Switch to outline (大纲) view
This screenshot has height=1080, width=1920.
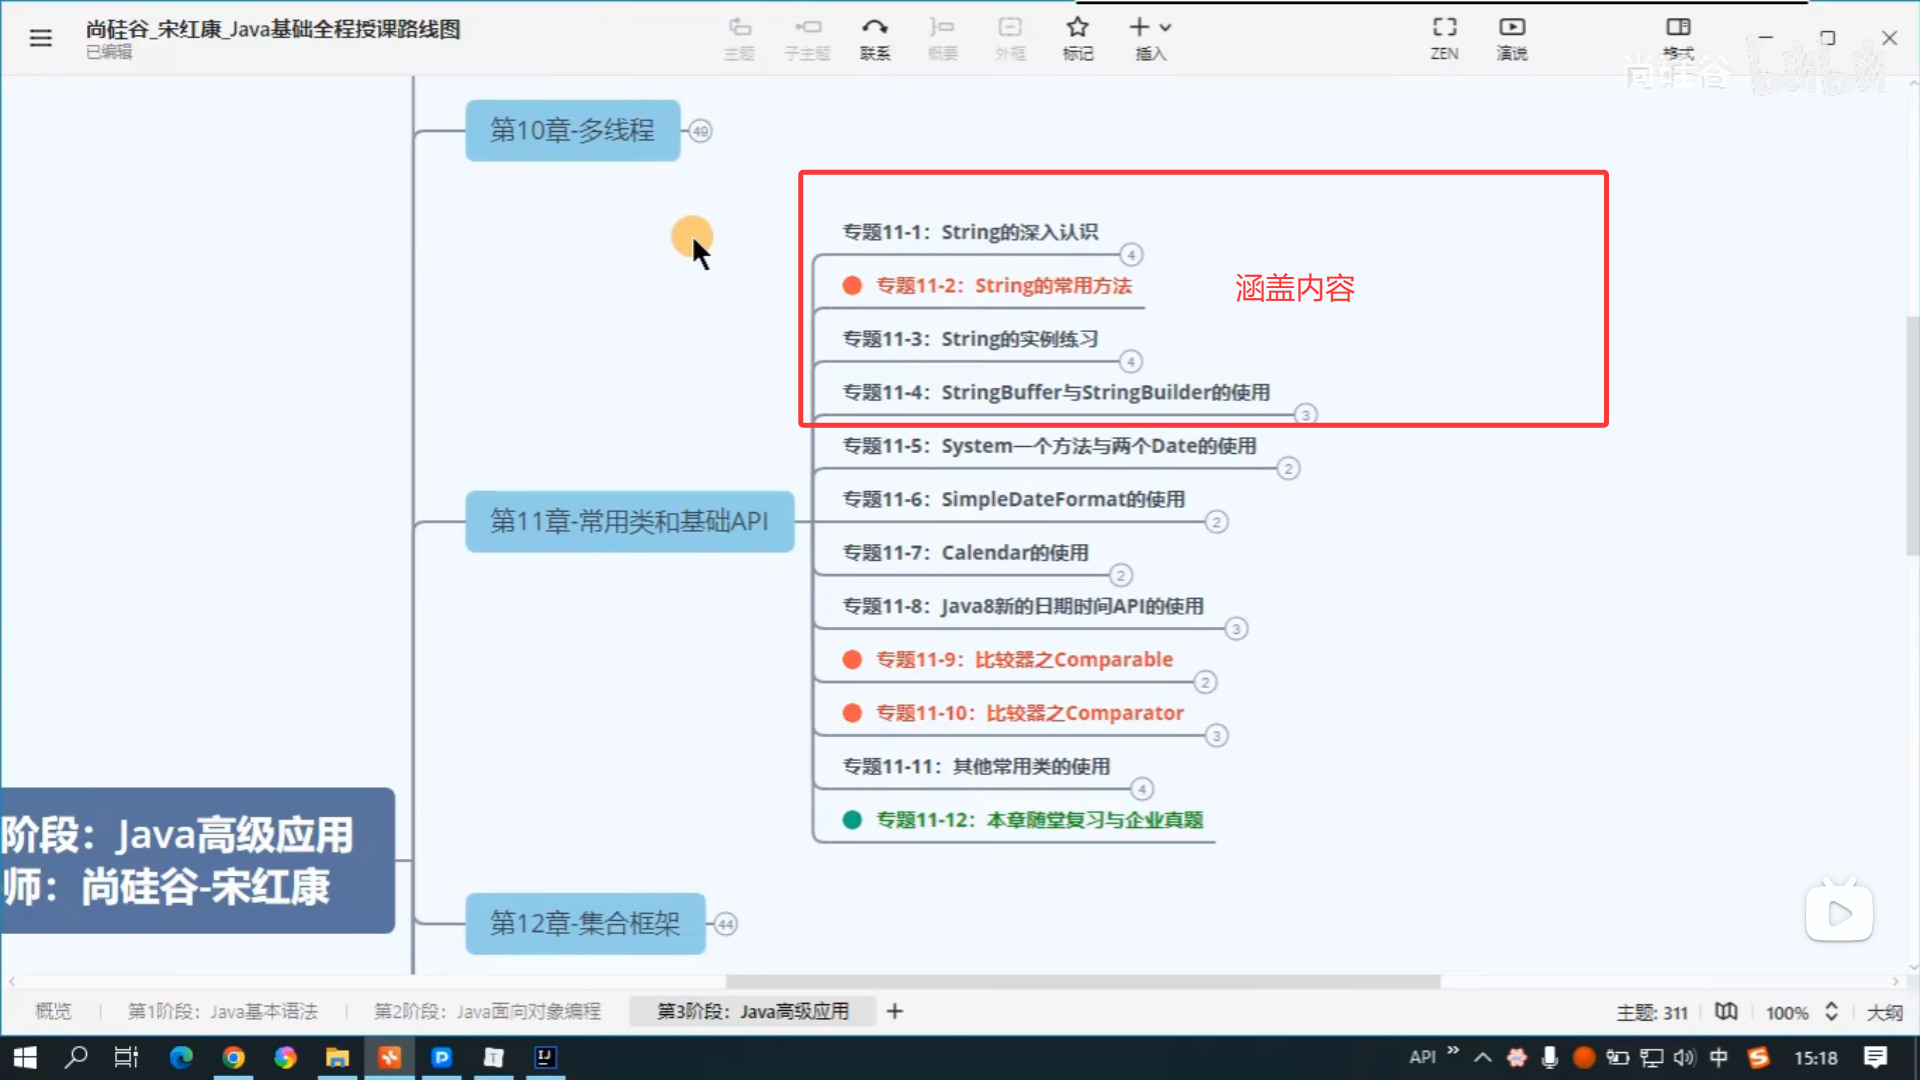point(1884,1012)
